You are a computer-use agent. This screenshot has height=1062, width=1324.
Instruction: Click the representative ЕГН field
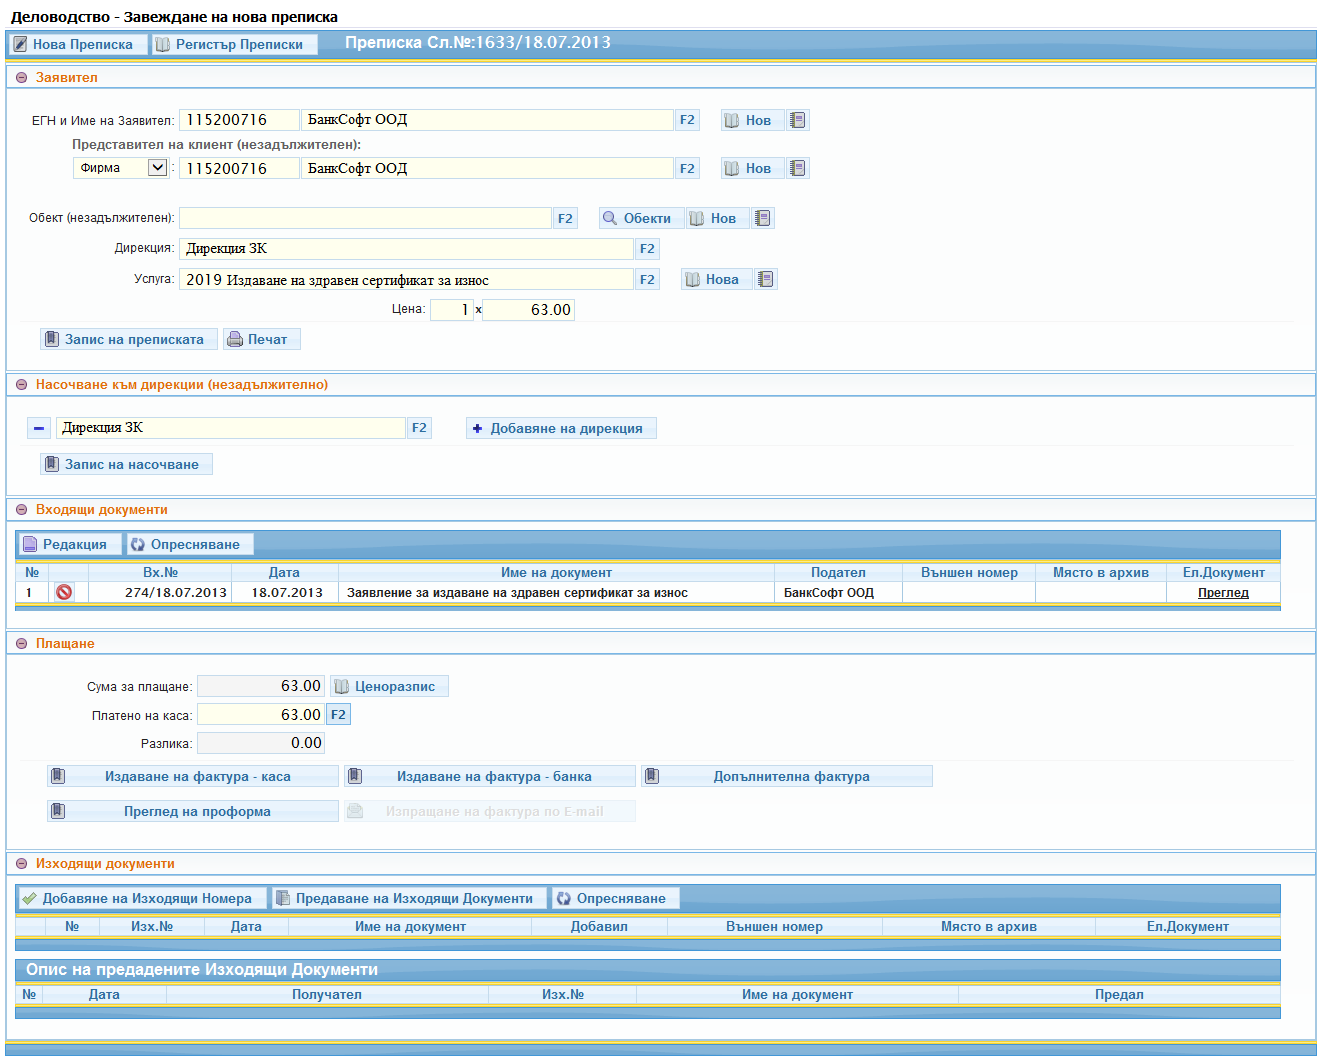239,168
